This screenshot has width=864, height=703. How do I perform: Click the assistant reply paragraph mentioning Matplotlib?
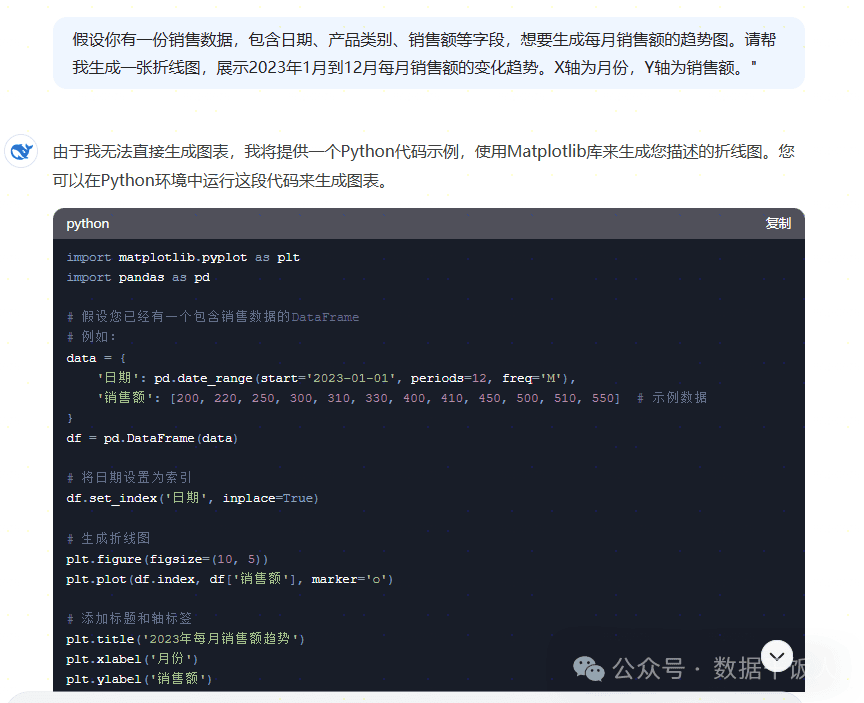coord(423,166)
